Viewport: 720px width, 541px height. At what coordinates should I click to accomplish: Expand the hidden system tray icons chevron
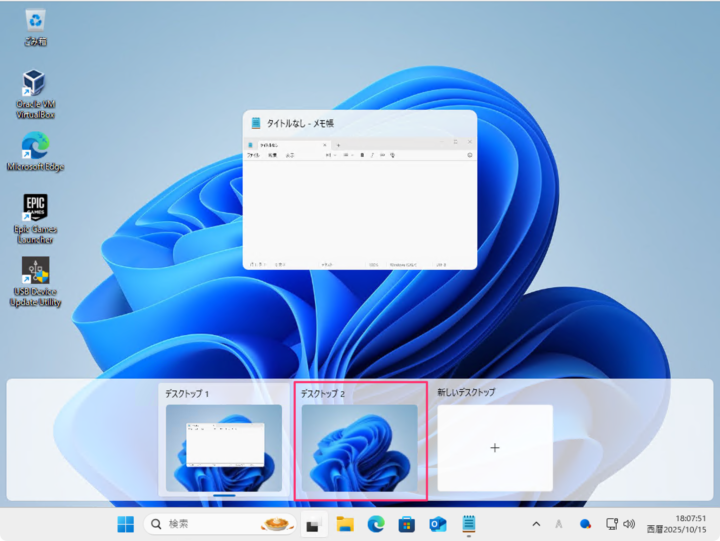coord(536,524)
